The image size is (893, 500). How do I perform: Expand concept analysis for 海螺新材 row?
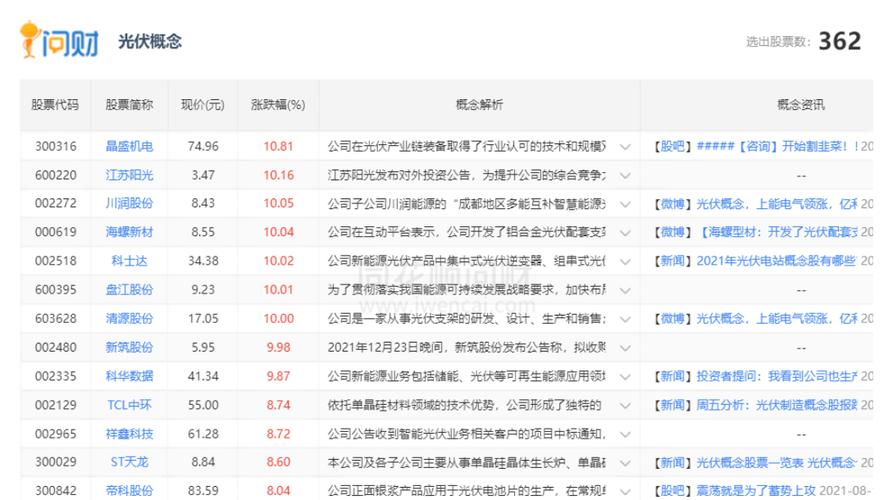pyautogui.click(x=625, y=233)
